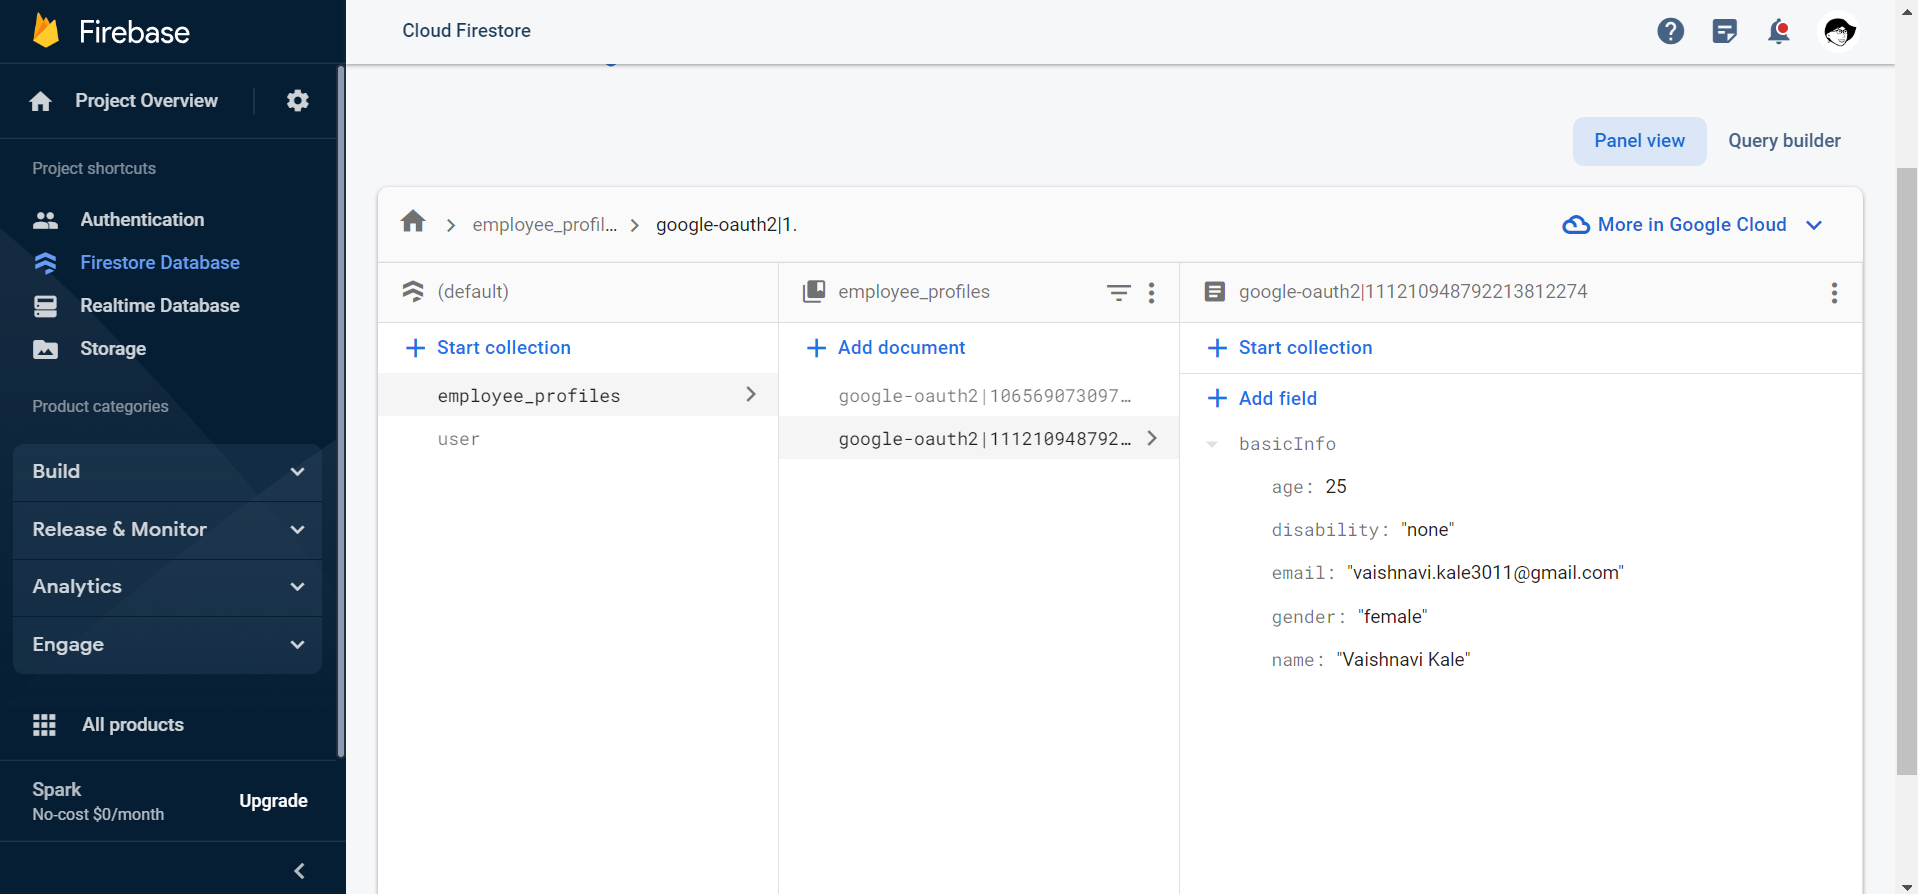Click Add field button
This screenshot has width=1918, height=894.
1262,399
